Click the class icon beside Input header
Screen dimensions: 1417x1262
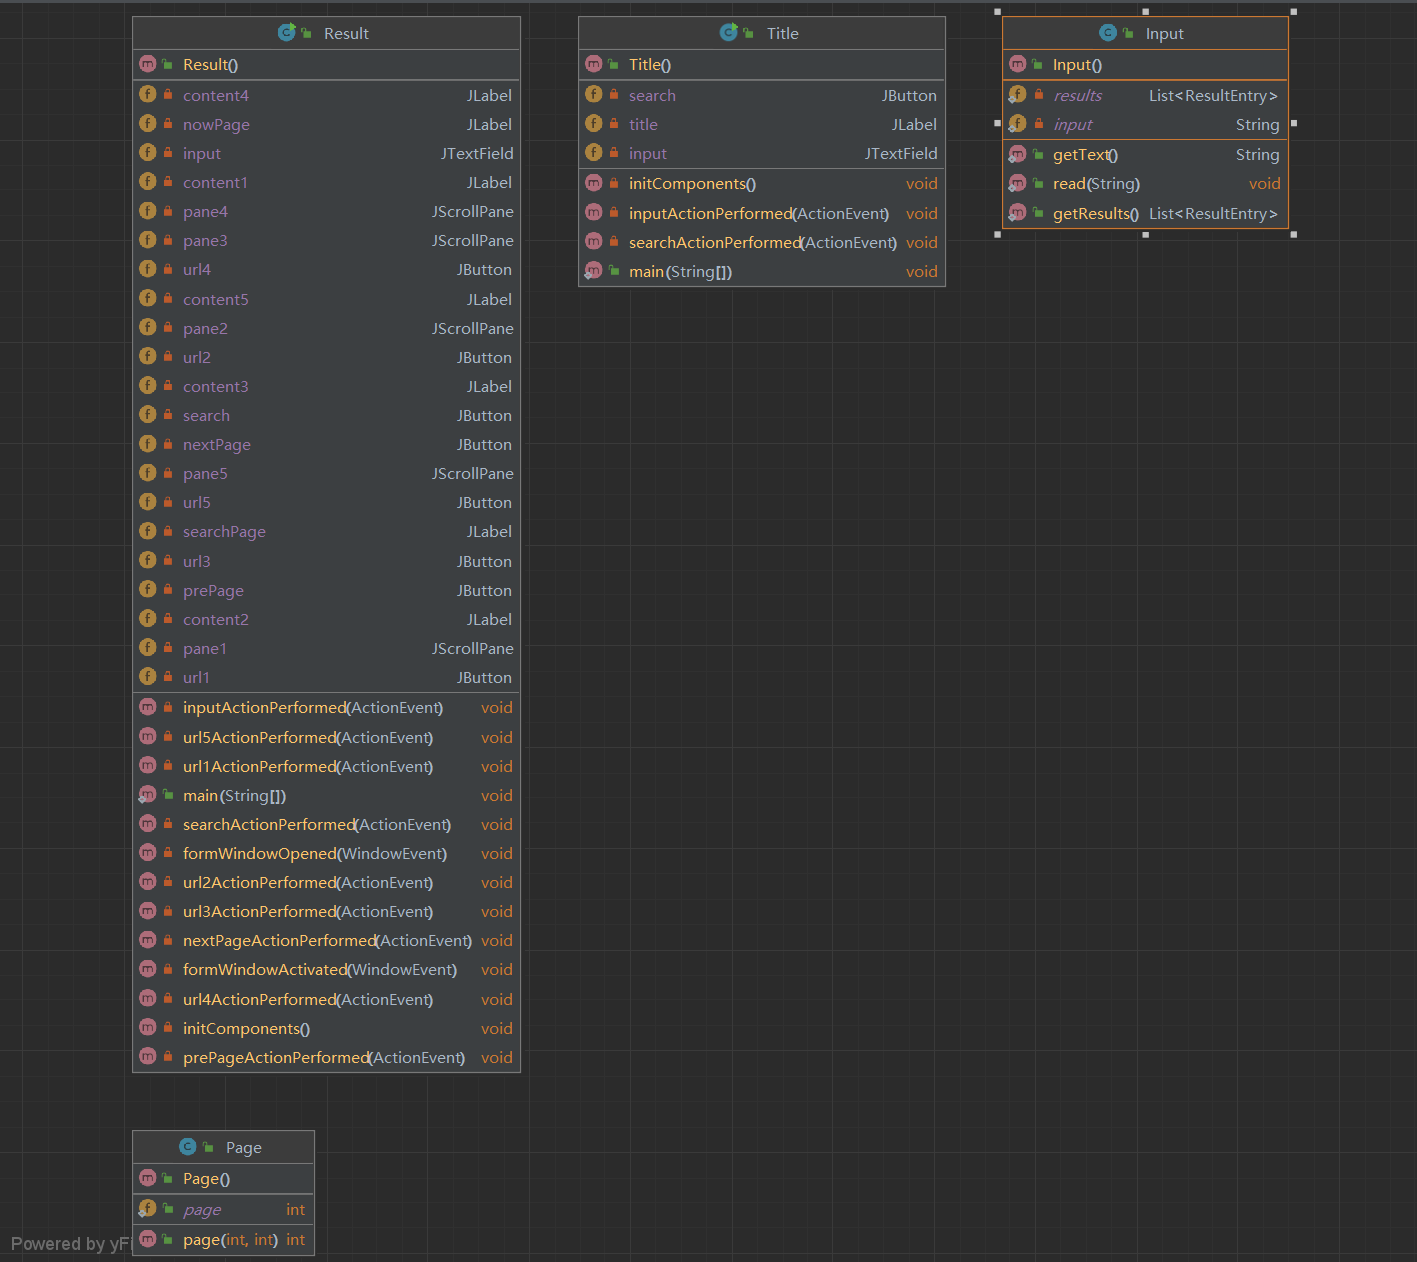coord(1108,33)
